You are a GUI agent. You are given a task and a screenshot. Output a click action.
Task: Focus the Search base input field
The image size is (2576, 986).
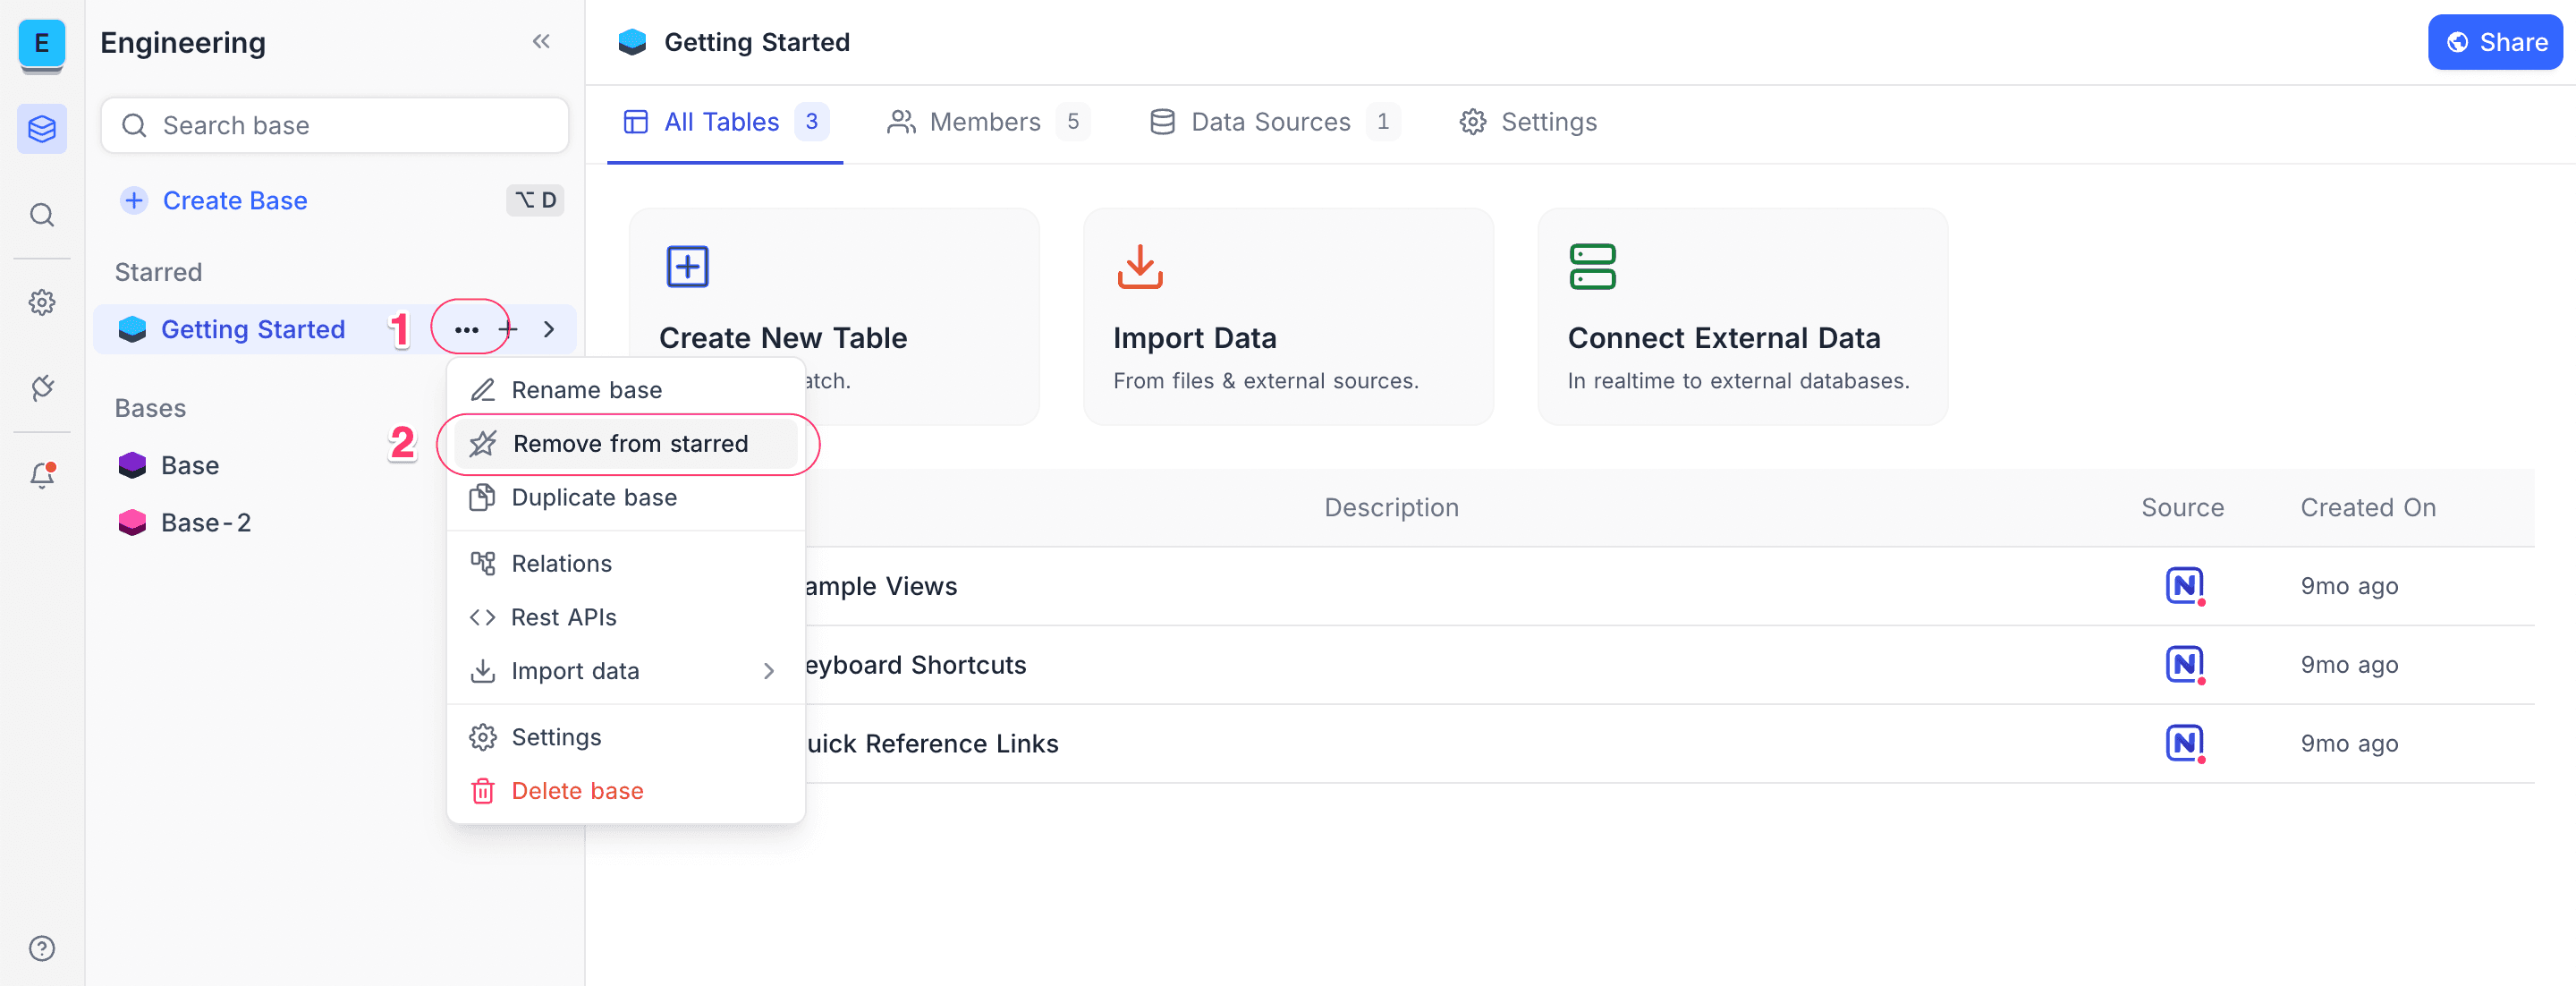point(335,126)
